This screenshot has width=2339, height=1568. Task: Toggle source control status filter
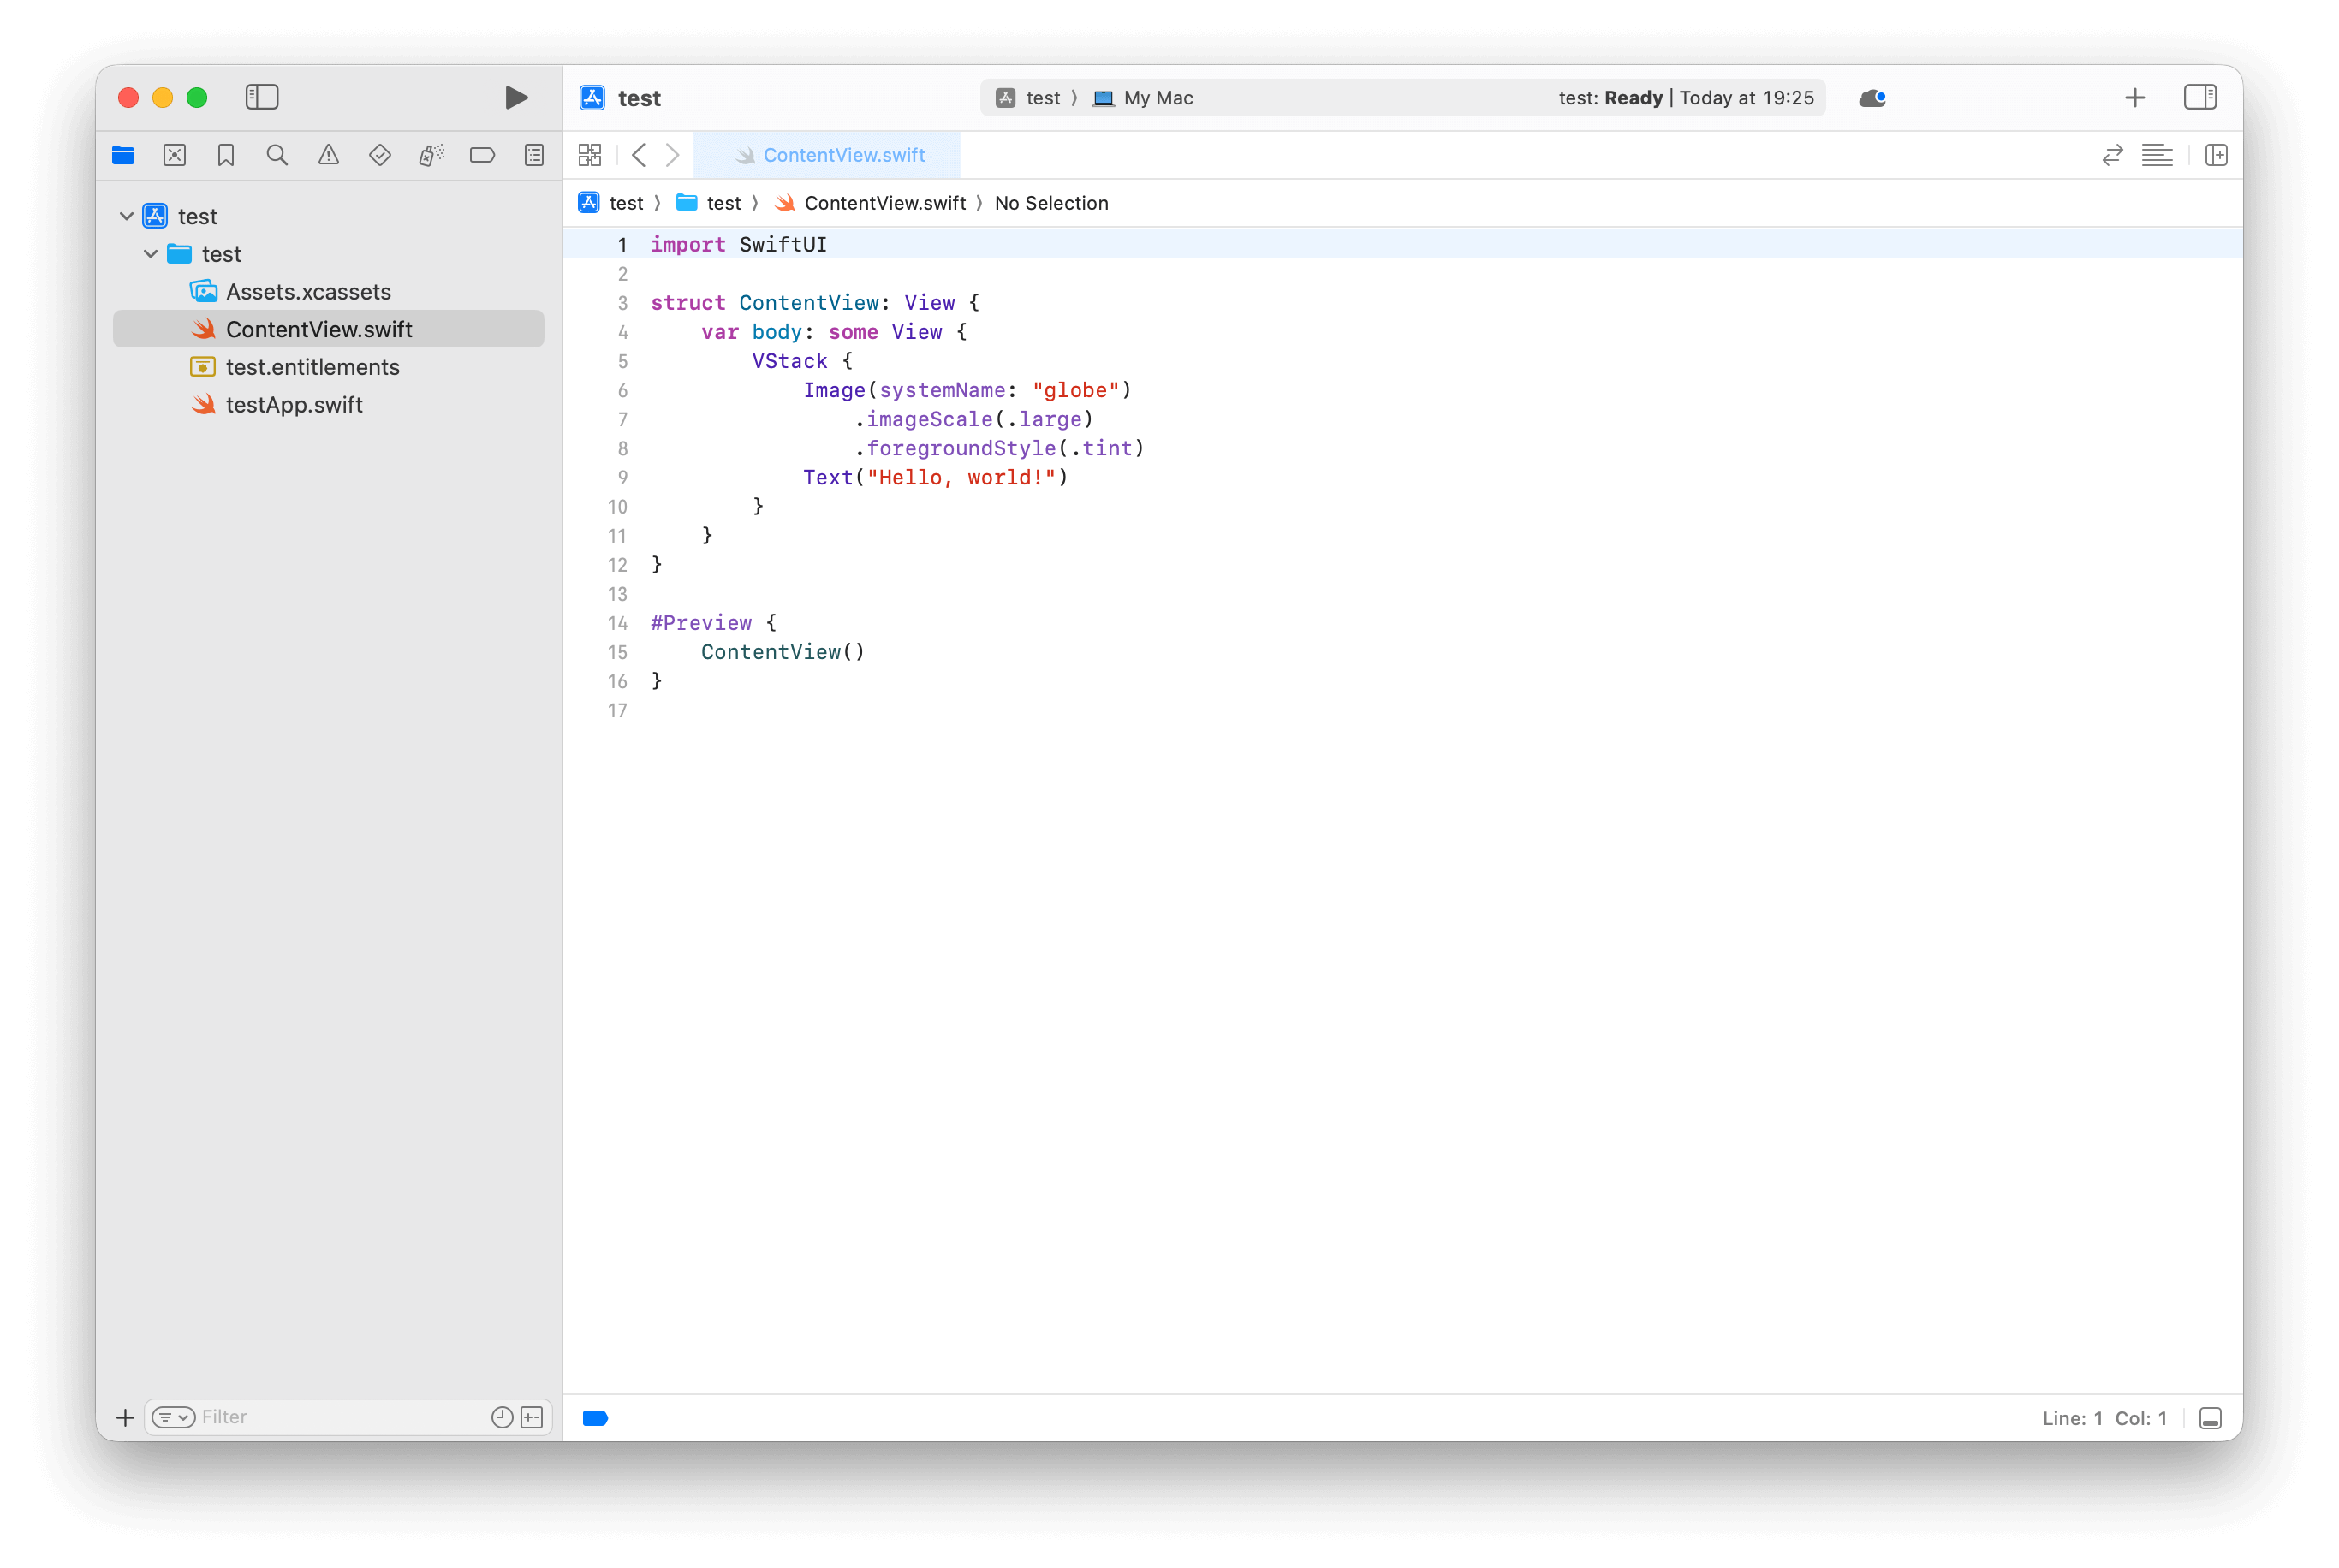coord(532,1417)
